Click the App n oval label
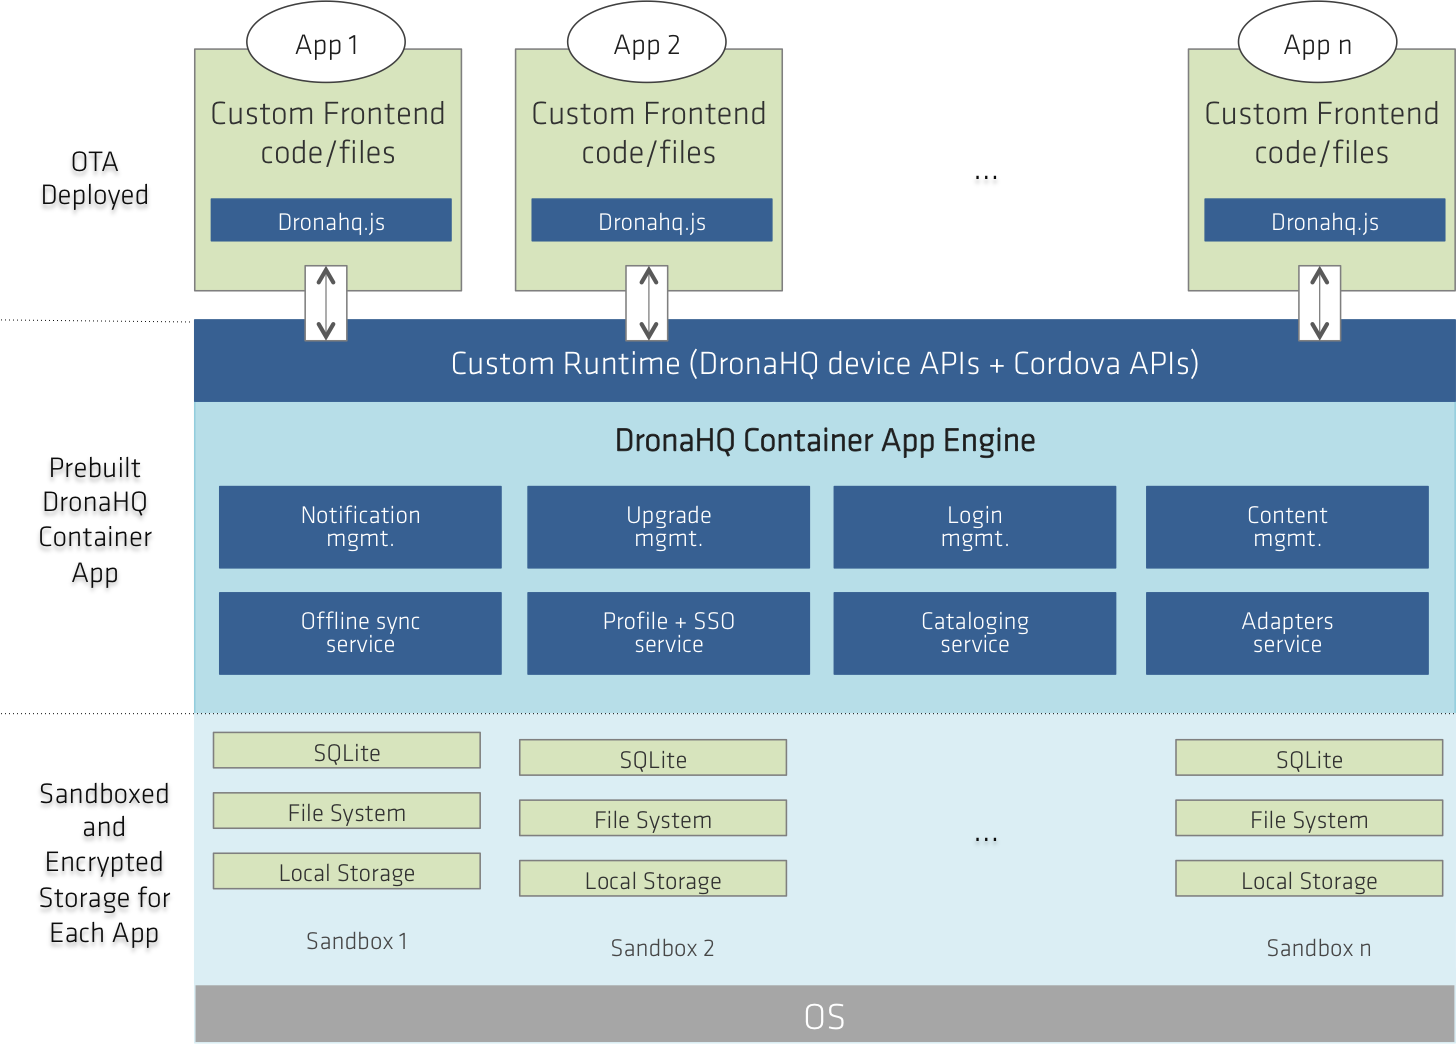Screen dimensions: 1456x1044 [1318, 43]
